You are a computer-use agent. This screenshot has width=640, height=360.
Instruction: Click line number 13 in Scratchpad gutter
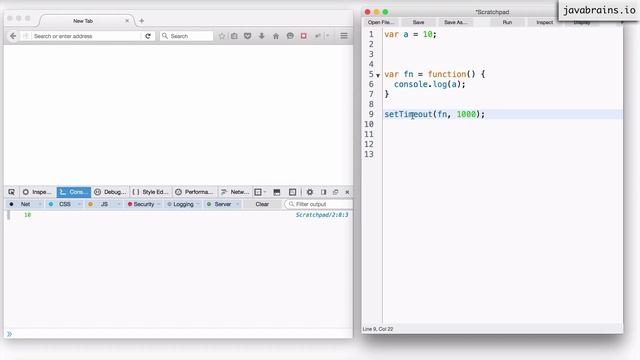(369, 154)
